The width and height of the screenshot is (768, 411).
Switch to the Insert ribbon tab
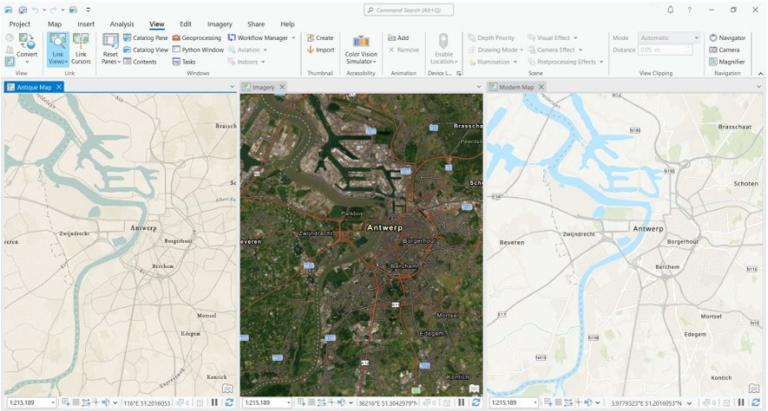[x=86, y=24]
